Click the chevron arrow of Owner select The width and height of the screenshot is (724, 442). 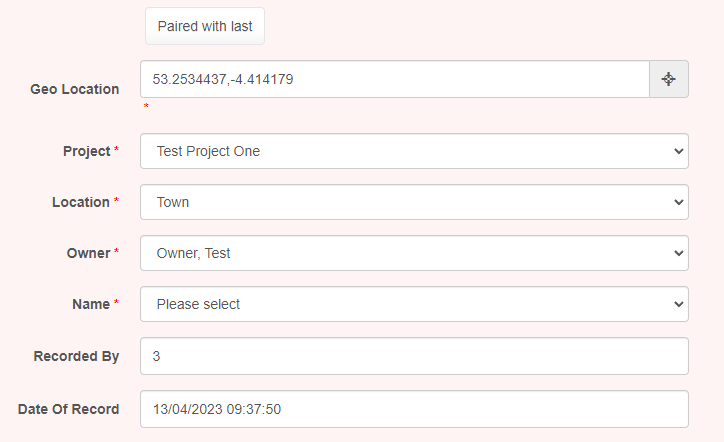(x=678, y=253)
